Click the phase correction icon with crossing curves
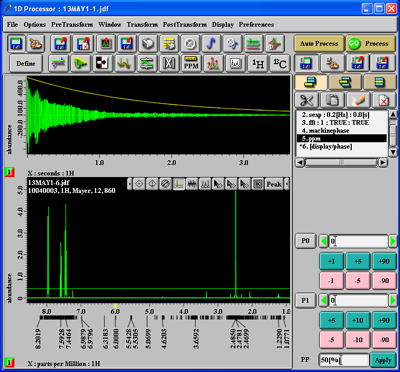Screen dimensions: 400x372 coord(275,44)
